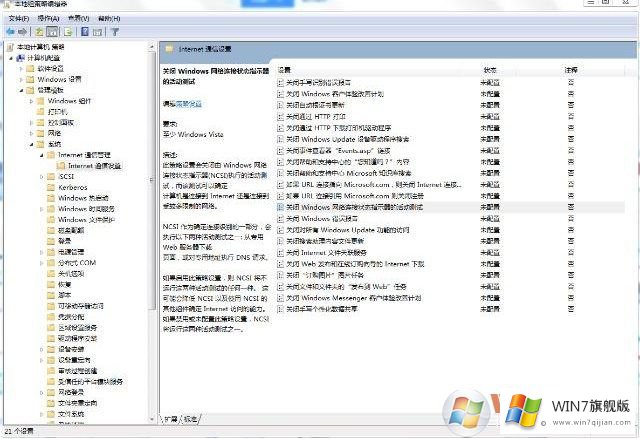
Task: Click the tree pane scroll-up arrow
Action: click(152, 47)
